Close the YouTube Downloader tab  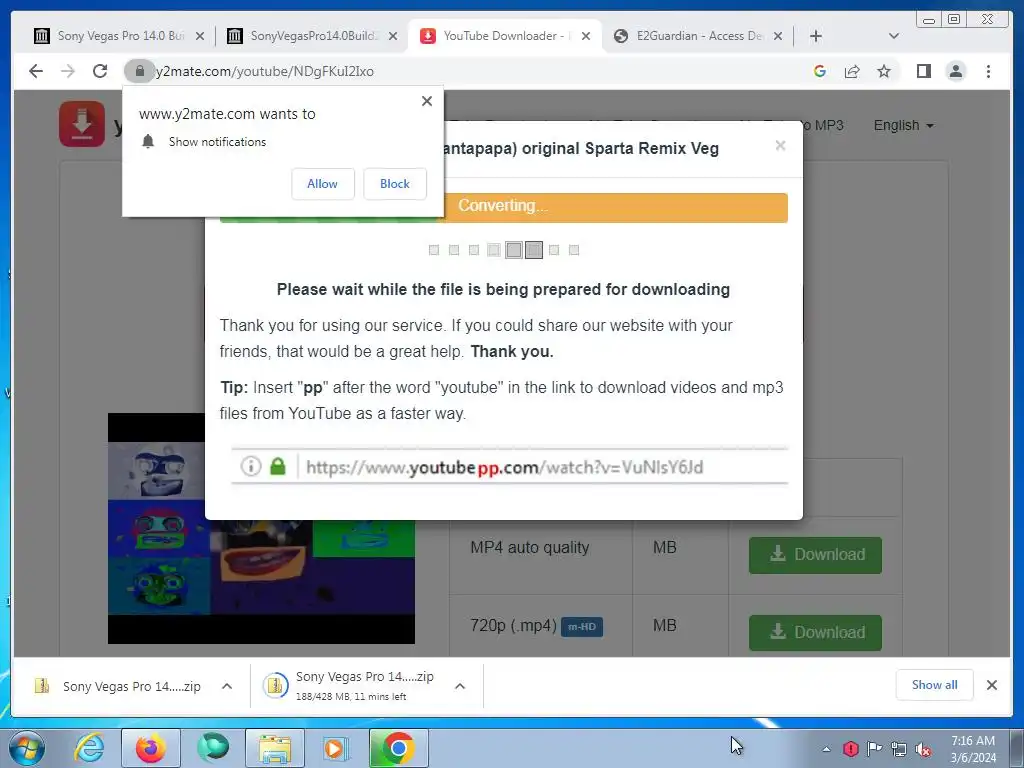(586, 37)
